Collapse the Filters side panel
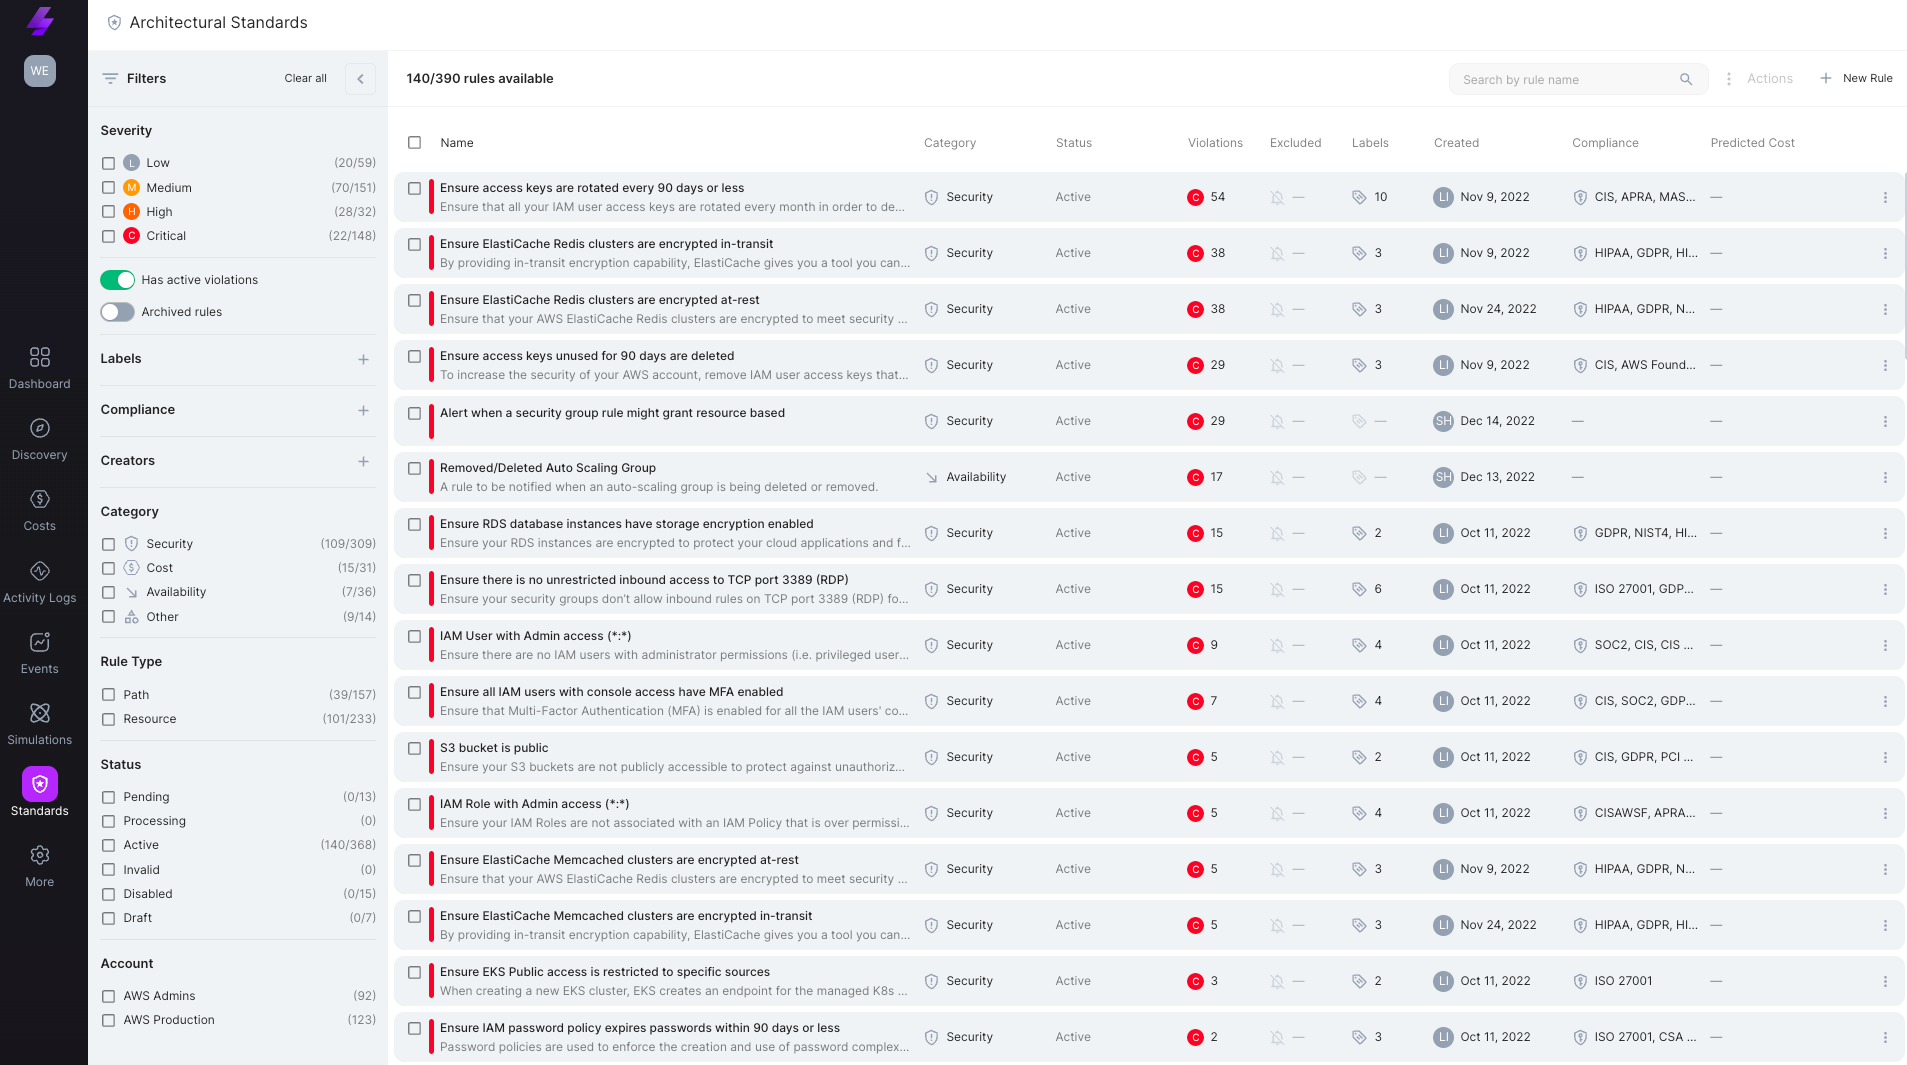The height and width of the screenshot is (1065, 1907). click(x=360, y=79)
